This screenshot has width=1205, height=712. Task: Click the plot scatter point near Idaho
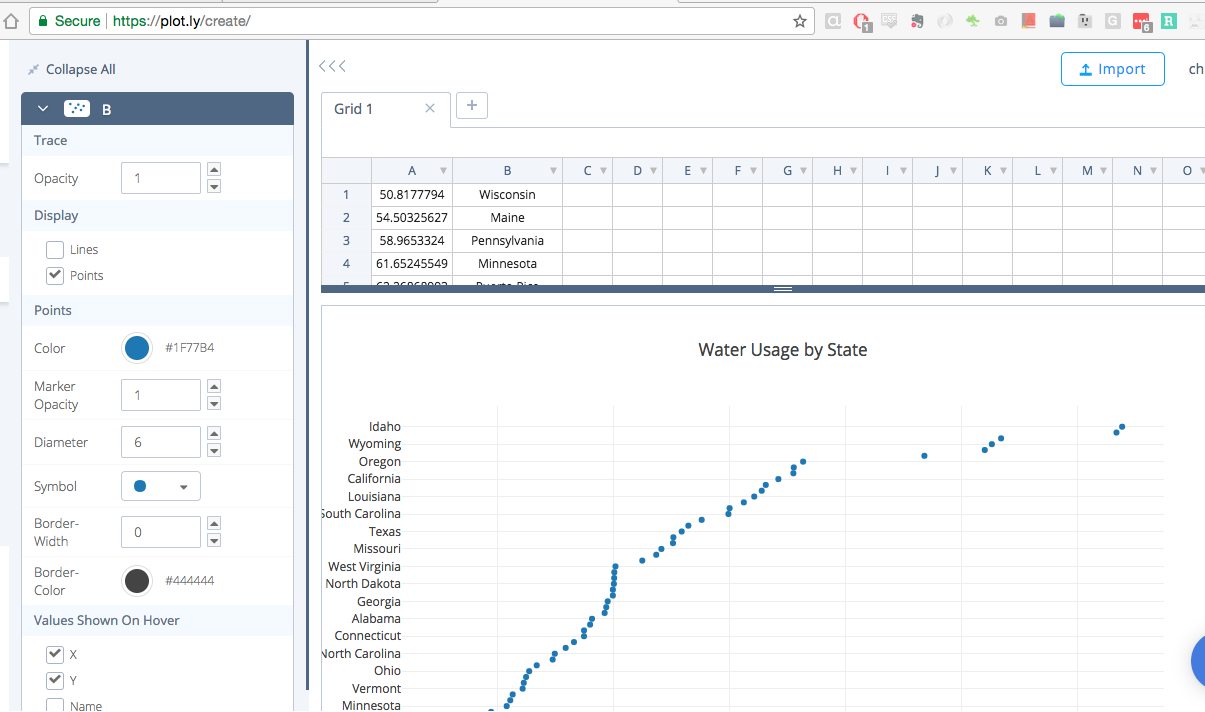click(1122, 427)
